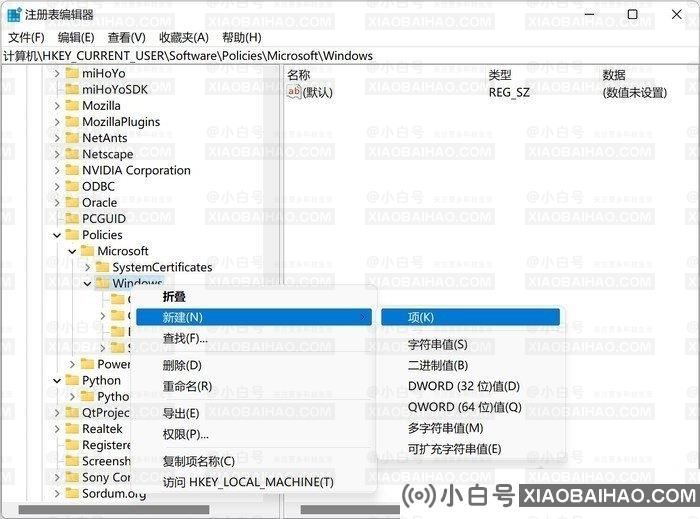Open the 查看(V) menu
This screenshot has height=519, width=700.
[127, 37]
